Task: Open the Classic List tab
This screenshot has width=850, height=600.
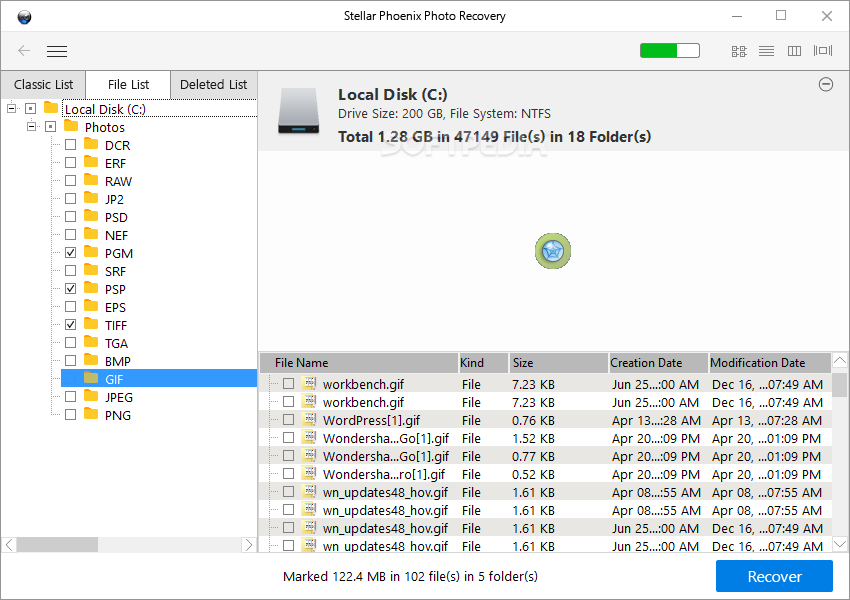Action: 43,85
